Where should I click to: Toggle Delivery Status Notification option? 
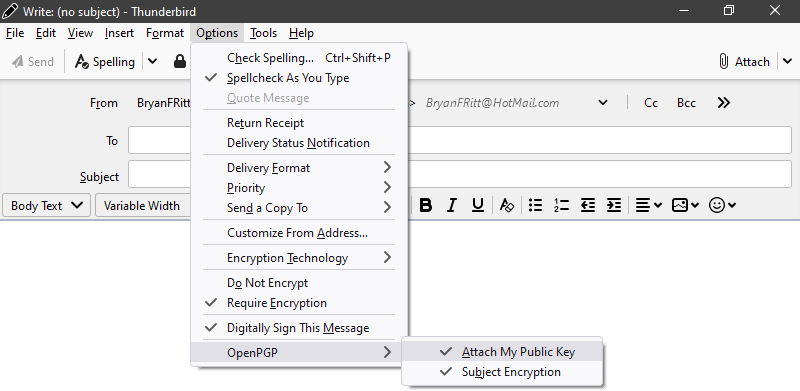tap(298, 143)
